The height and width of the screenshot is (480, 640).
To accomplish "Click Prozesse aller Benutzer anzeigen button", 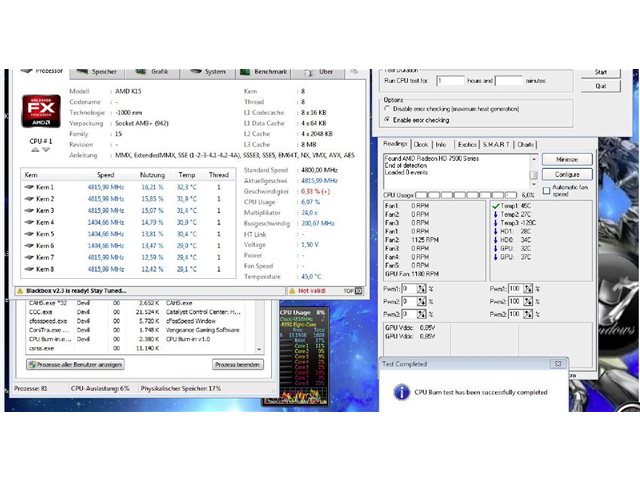I will 76,364.
